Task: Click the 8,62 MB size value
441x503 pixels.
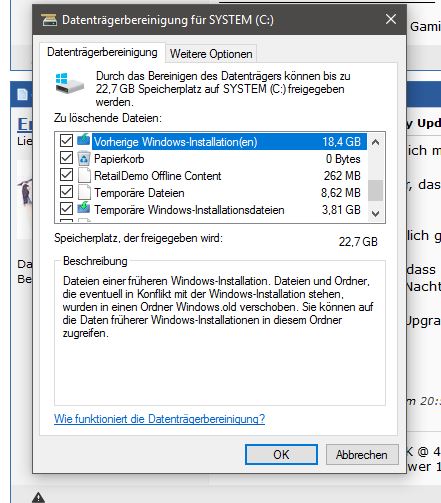Action: tap(341, 193)
